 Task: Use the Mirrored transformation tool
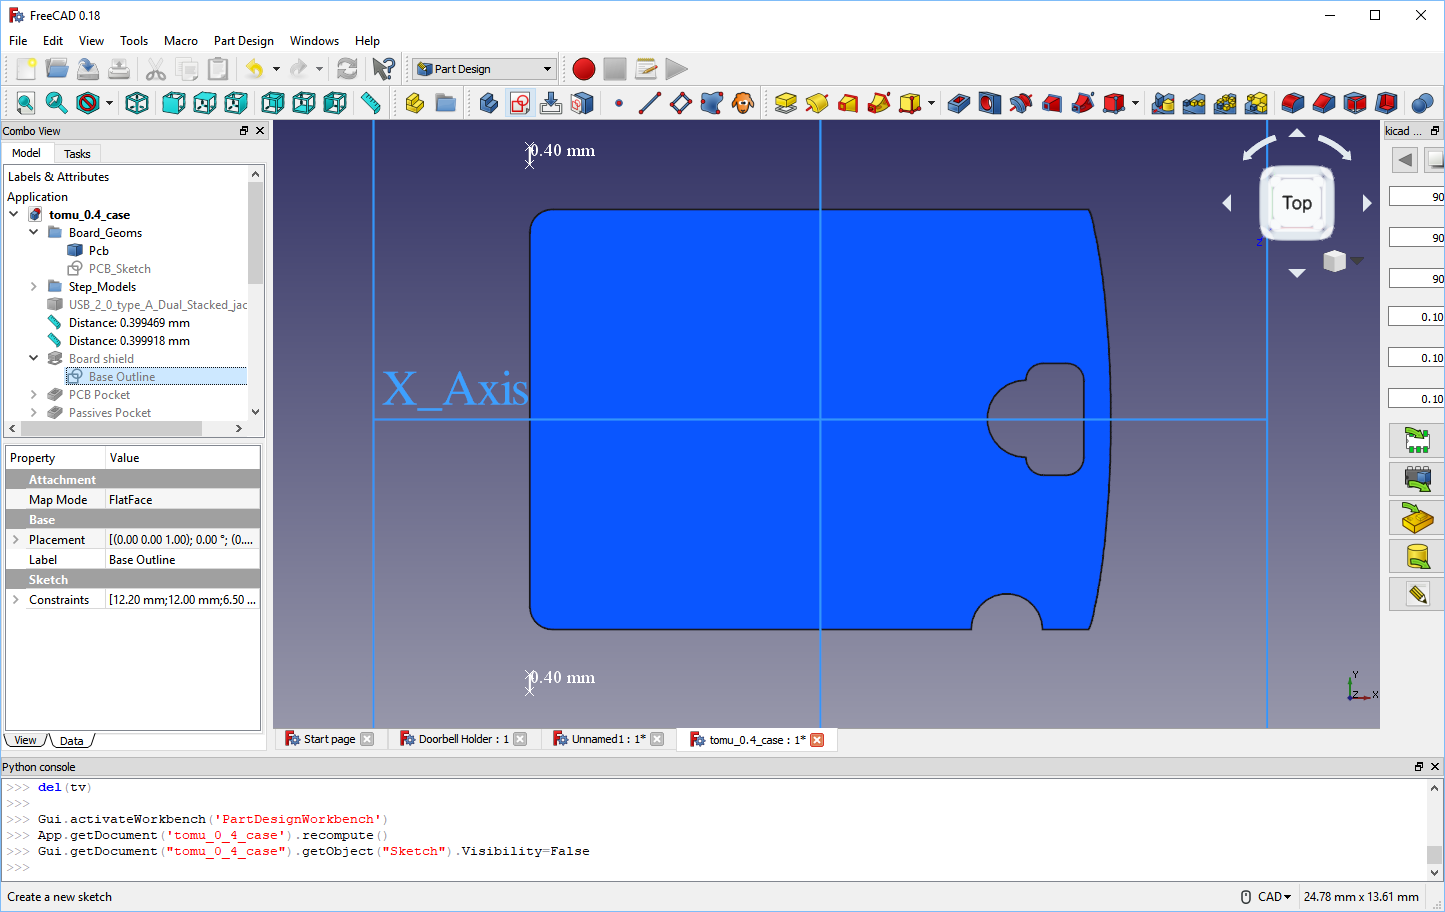point(1162,103)
